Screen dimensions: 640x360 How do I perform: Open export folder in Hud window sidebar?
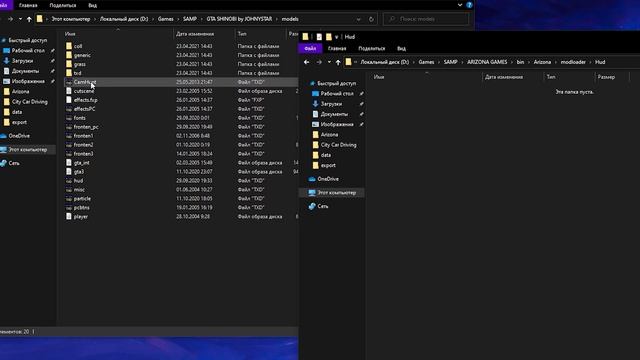click(328, 165)
